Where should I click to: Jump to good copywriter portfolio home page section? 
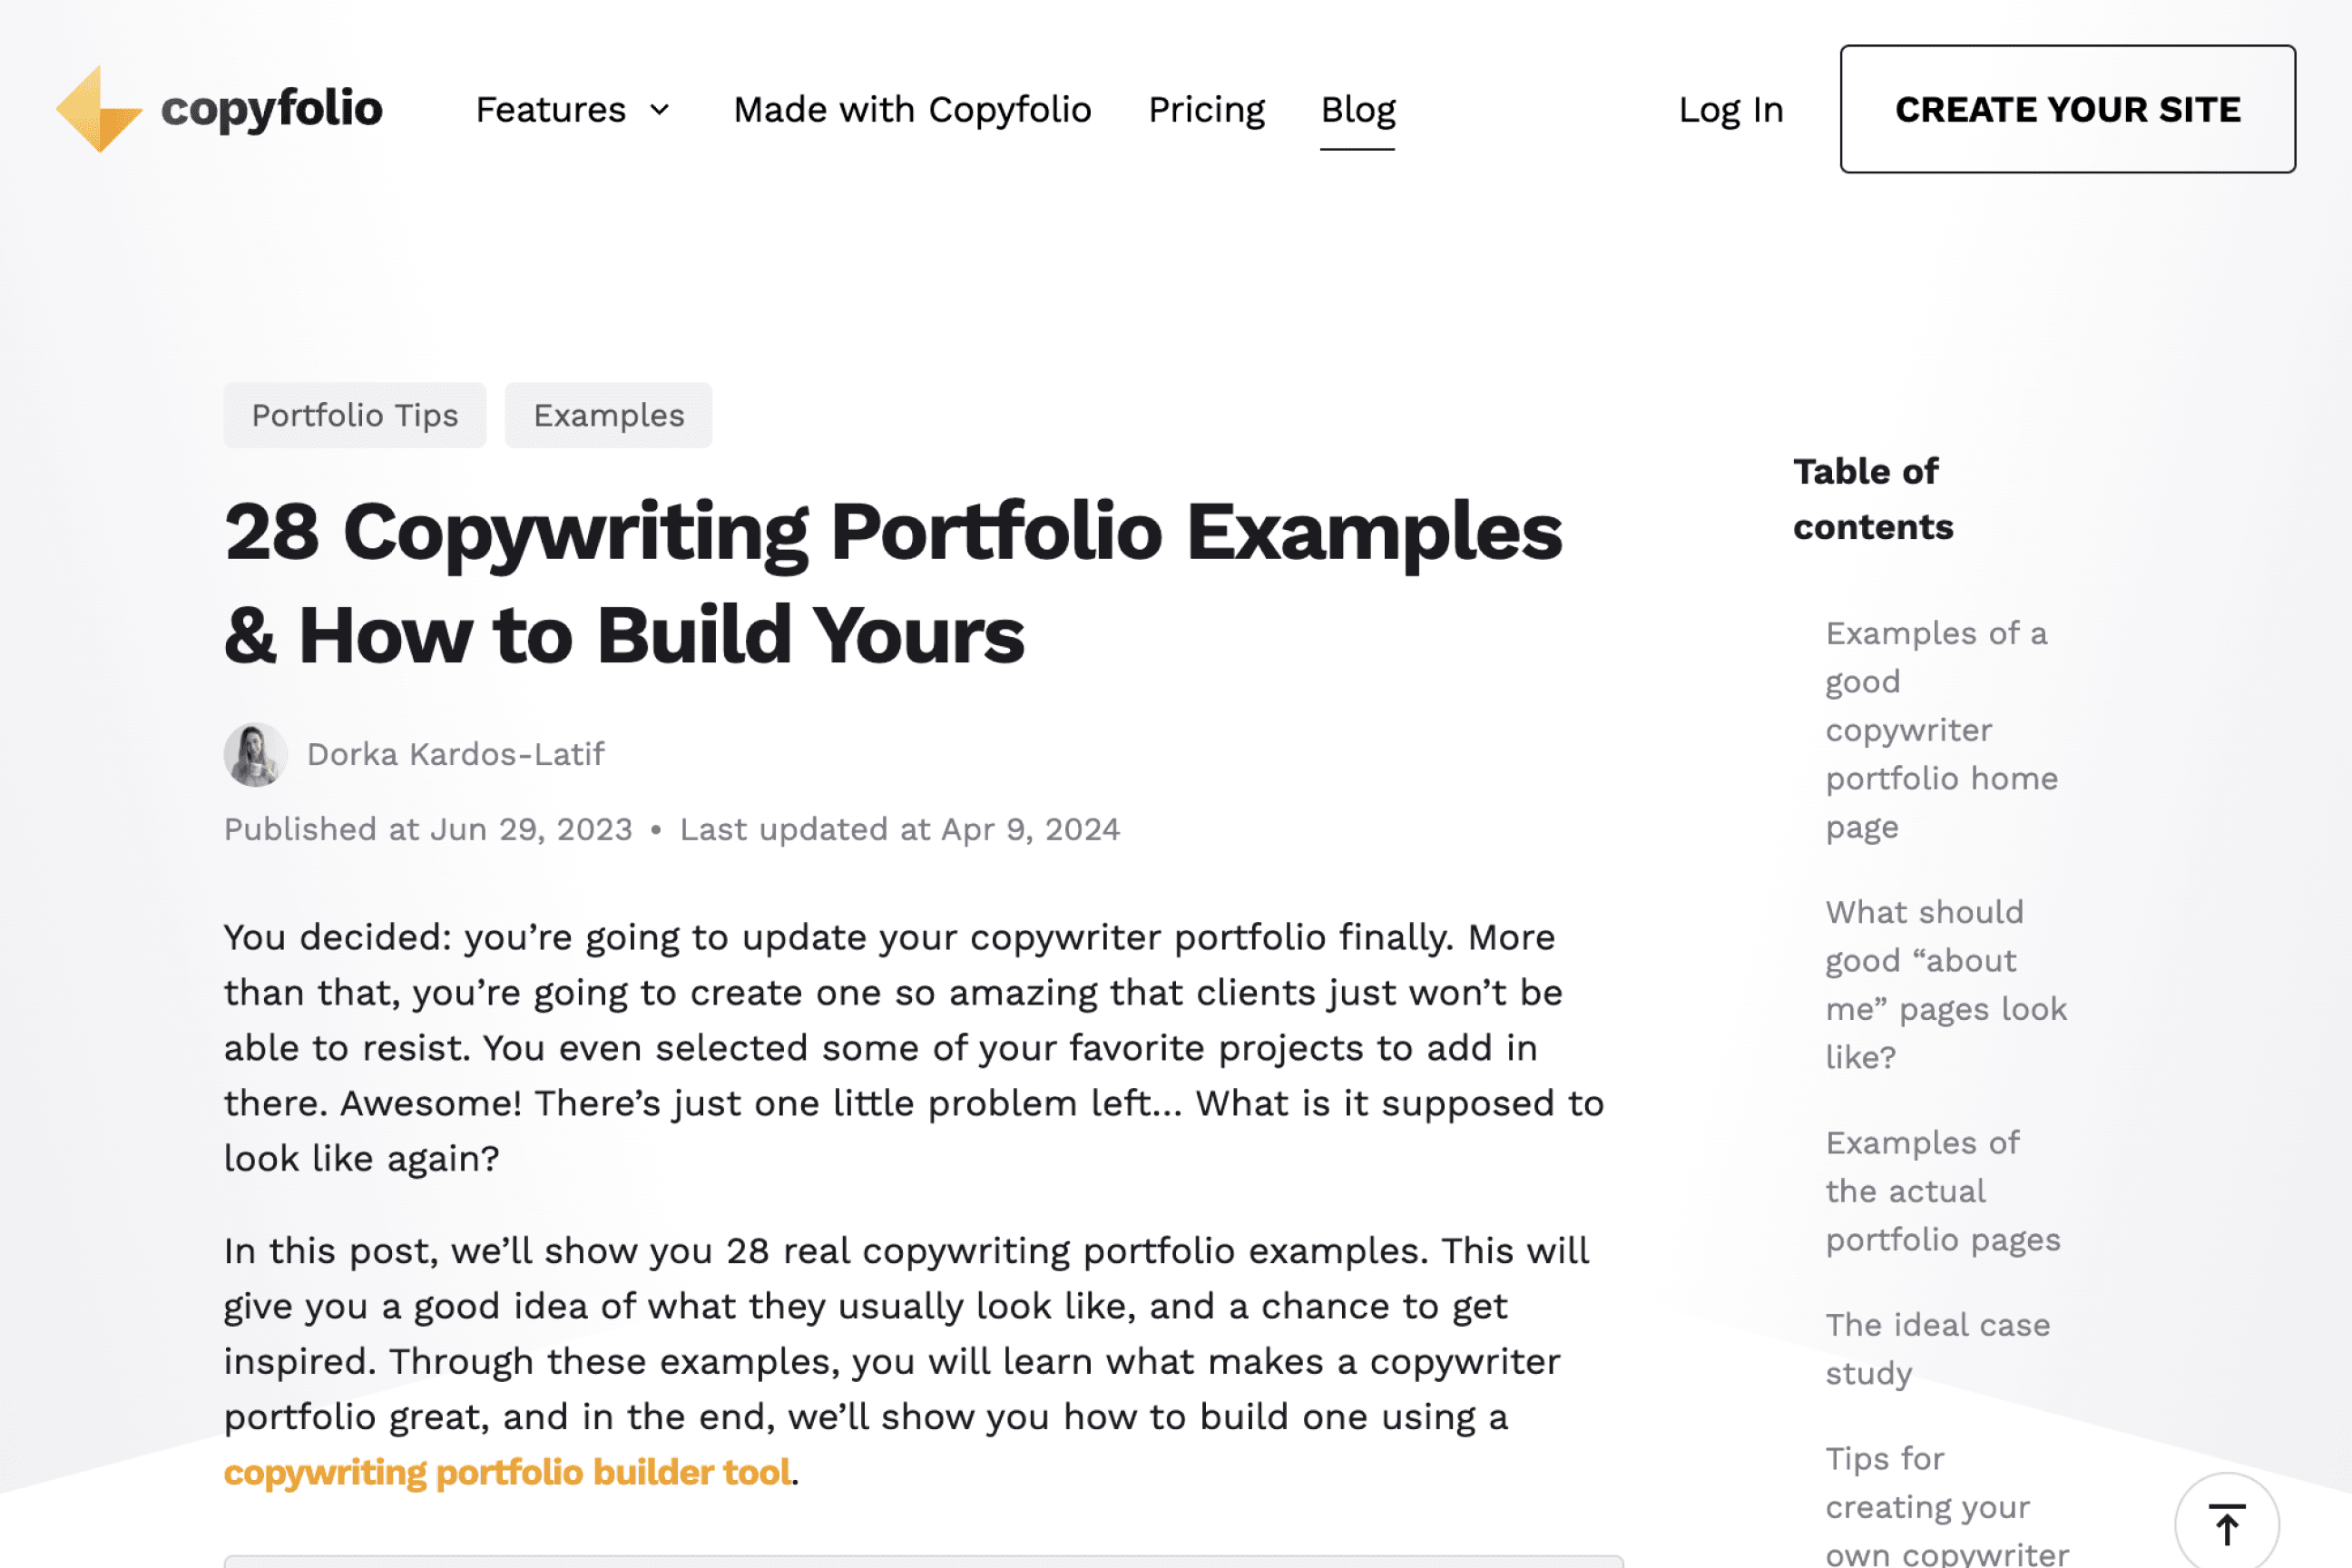1940,730
